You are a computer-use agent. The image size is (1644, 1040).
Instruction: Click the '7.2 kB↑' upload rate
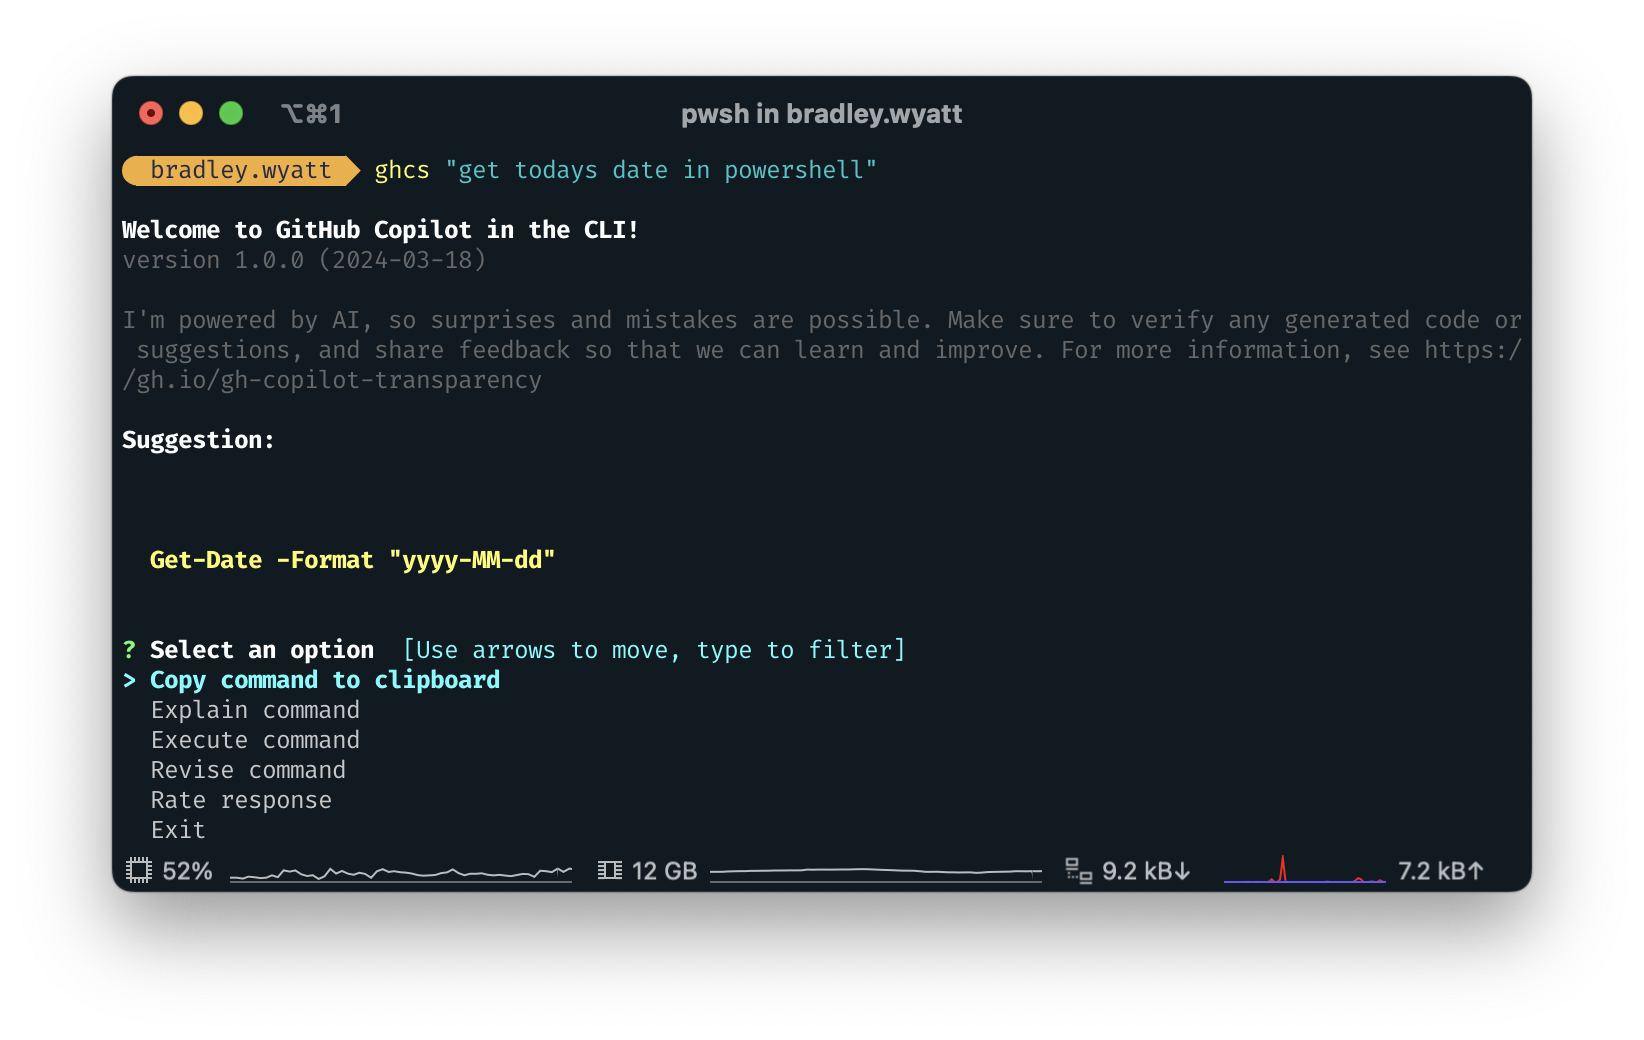(1441, 871)
